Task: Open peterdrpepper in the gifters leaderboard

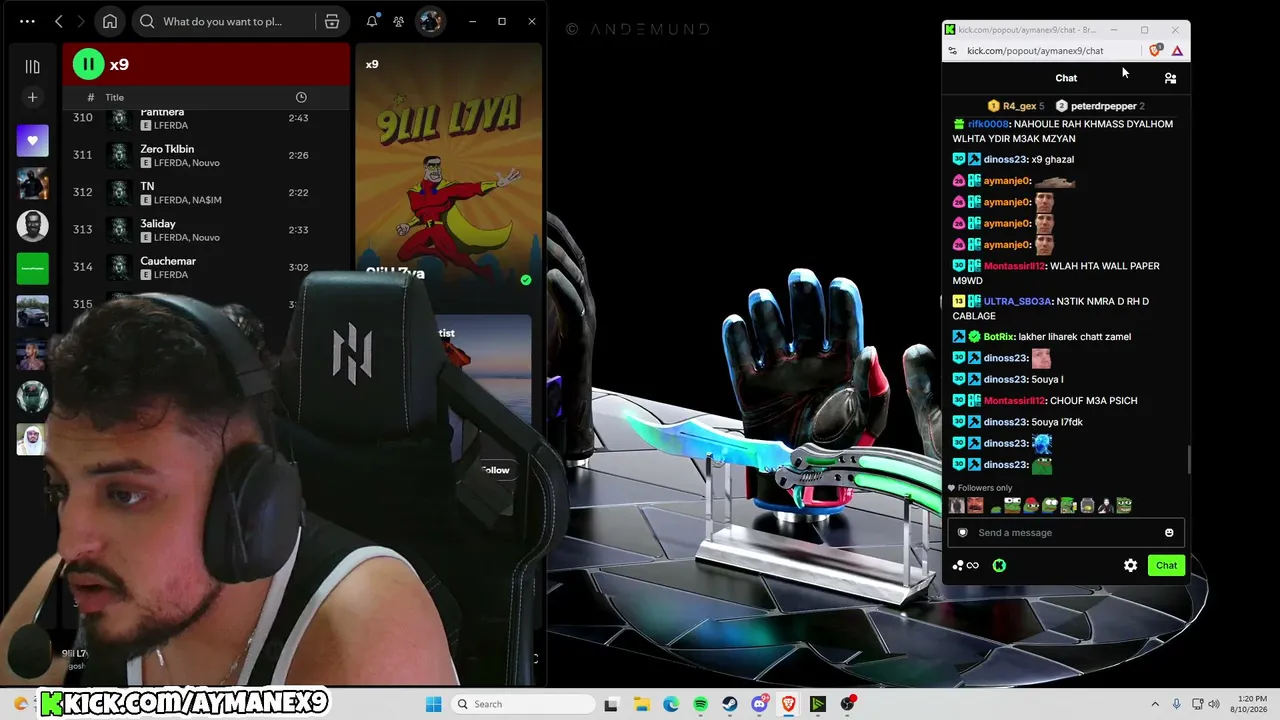Action: [1100, 106]
